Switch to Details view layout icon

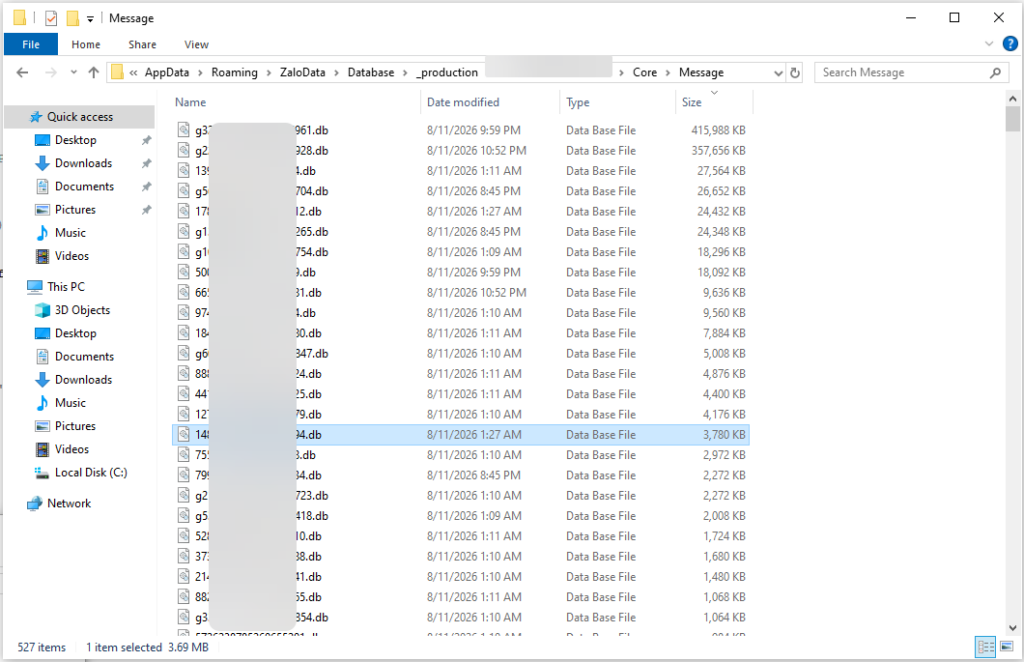pos(985,647)
